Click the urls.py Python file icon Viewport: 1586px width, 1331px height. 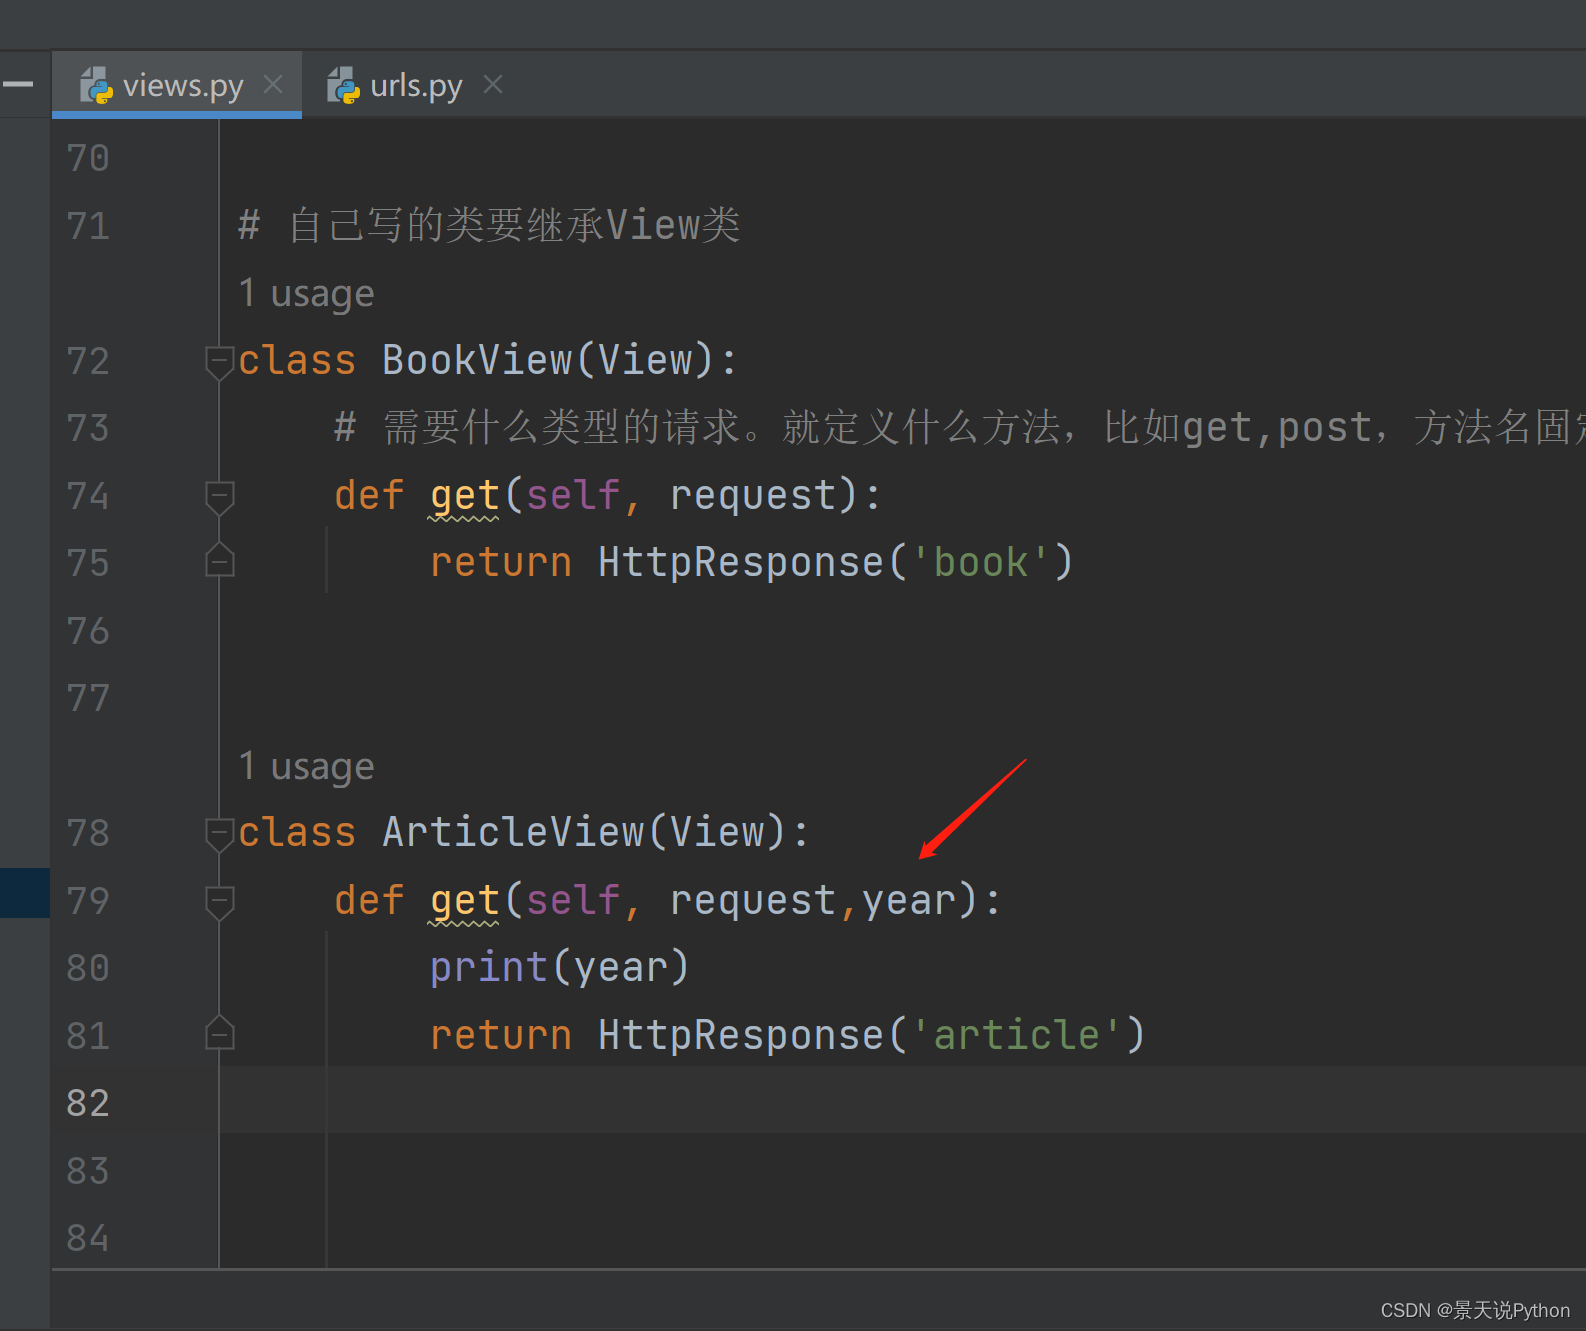point(343,86)
